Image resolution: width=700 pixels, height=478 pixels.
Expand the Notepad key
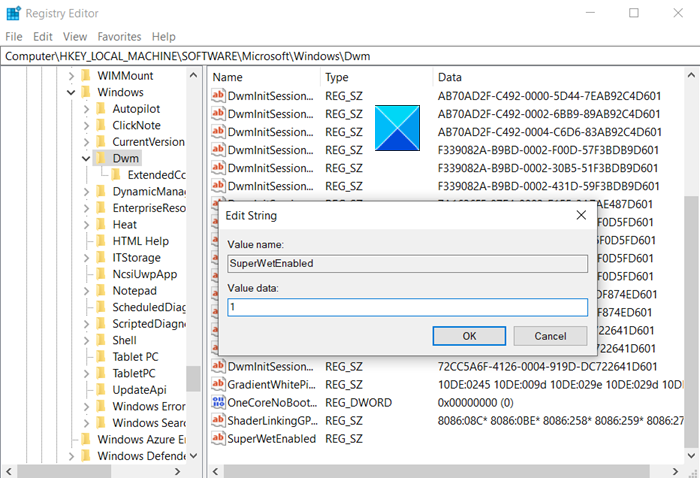pos(86,291)
